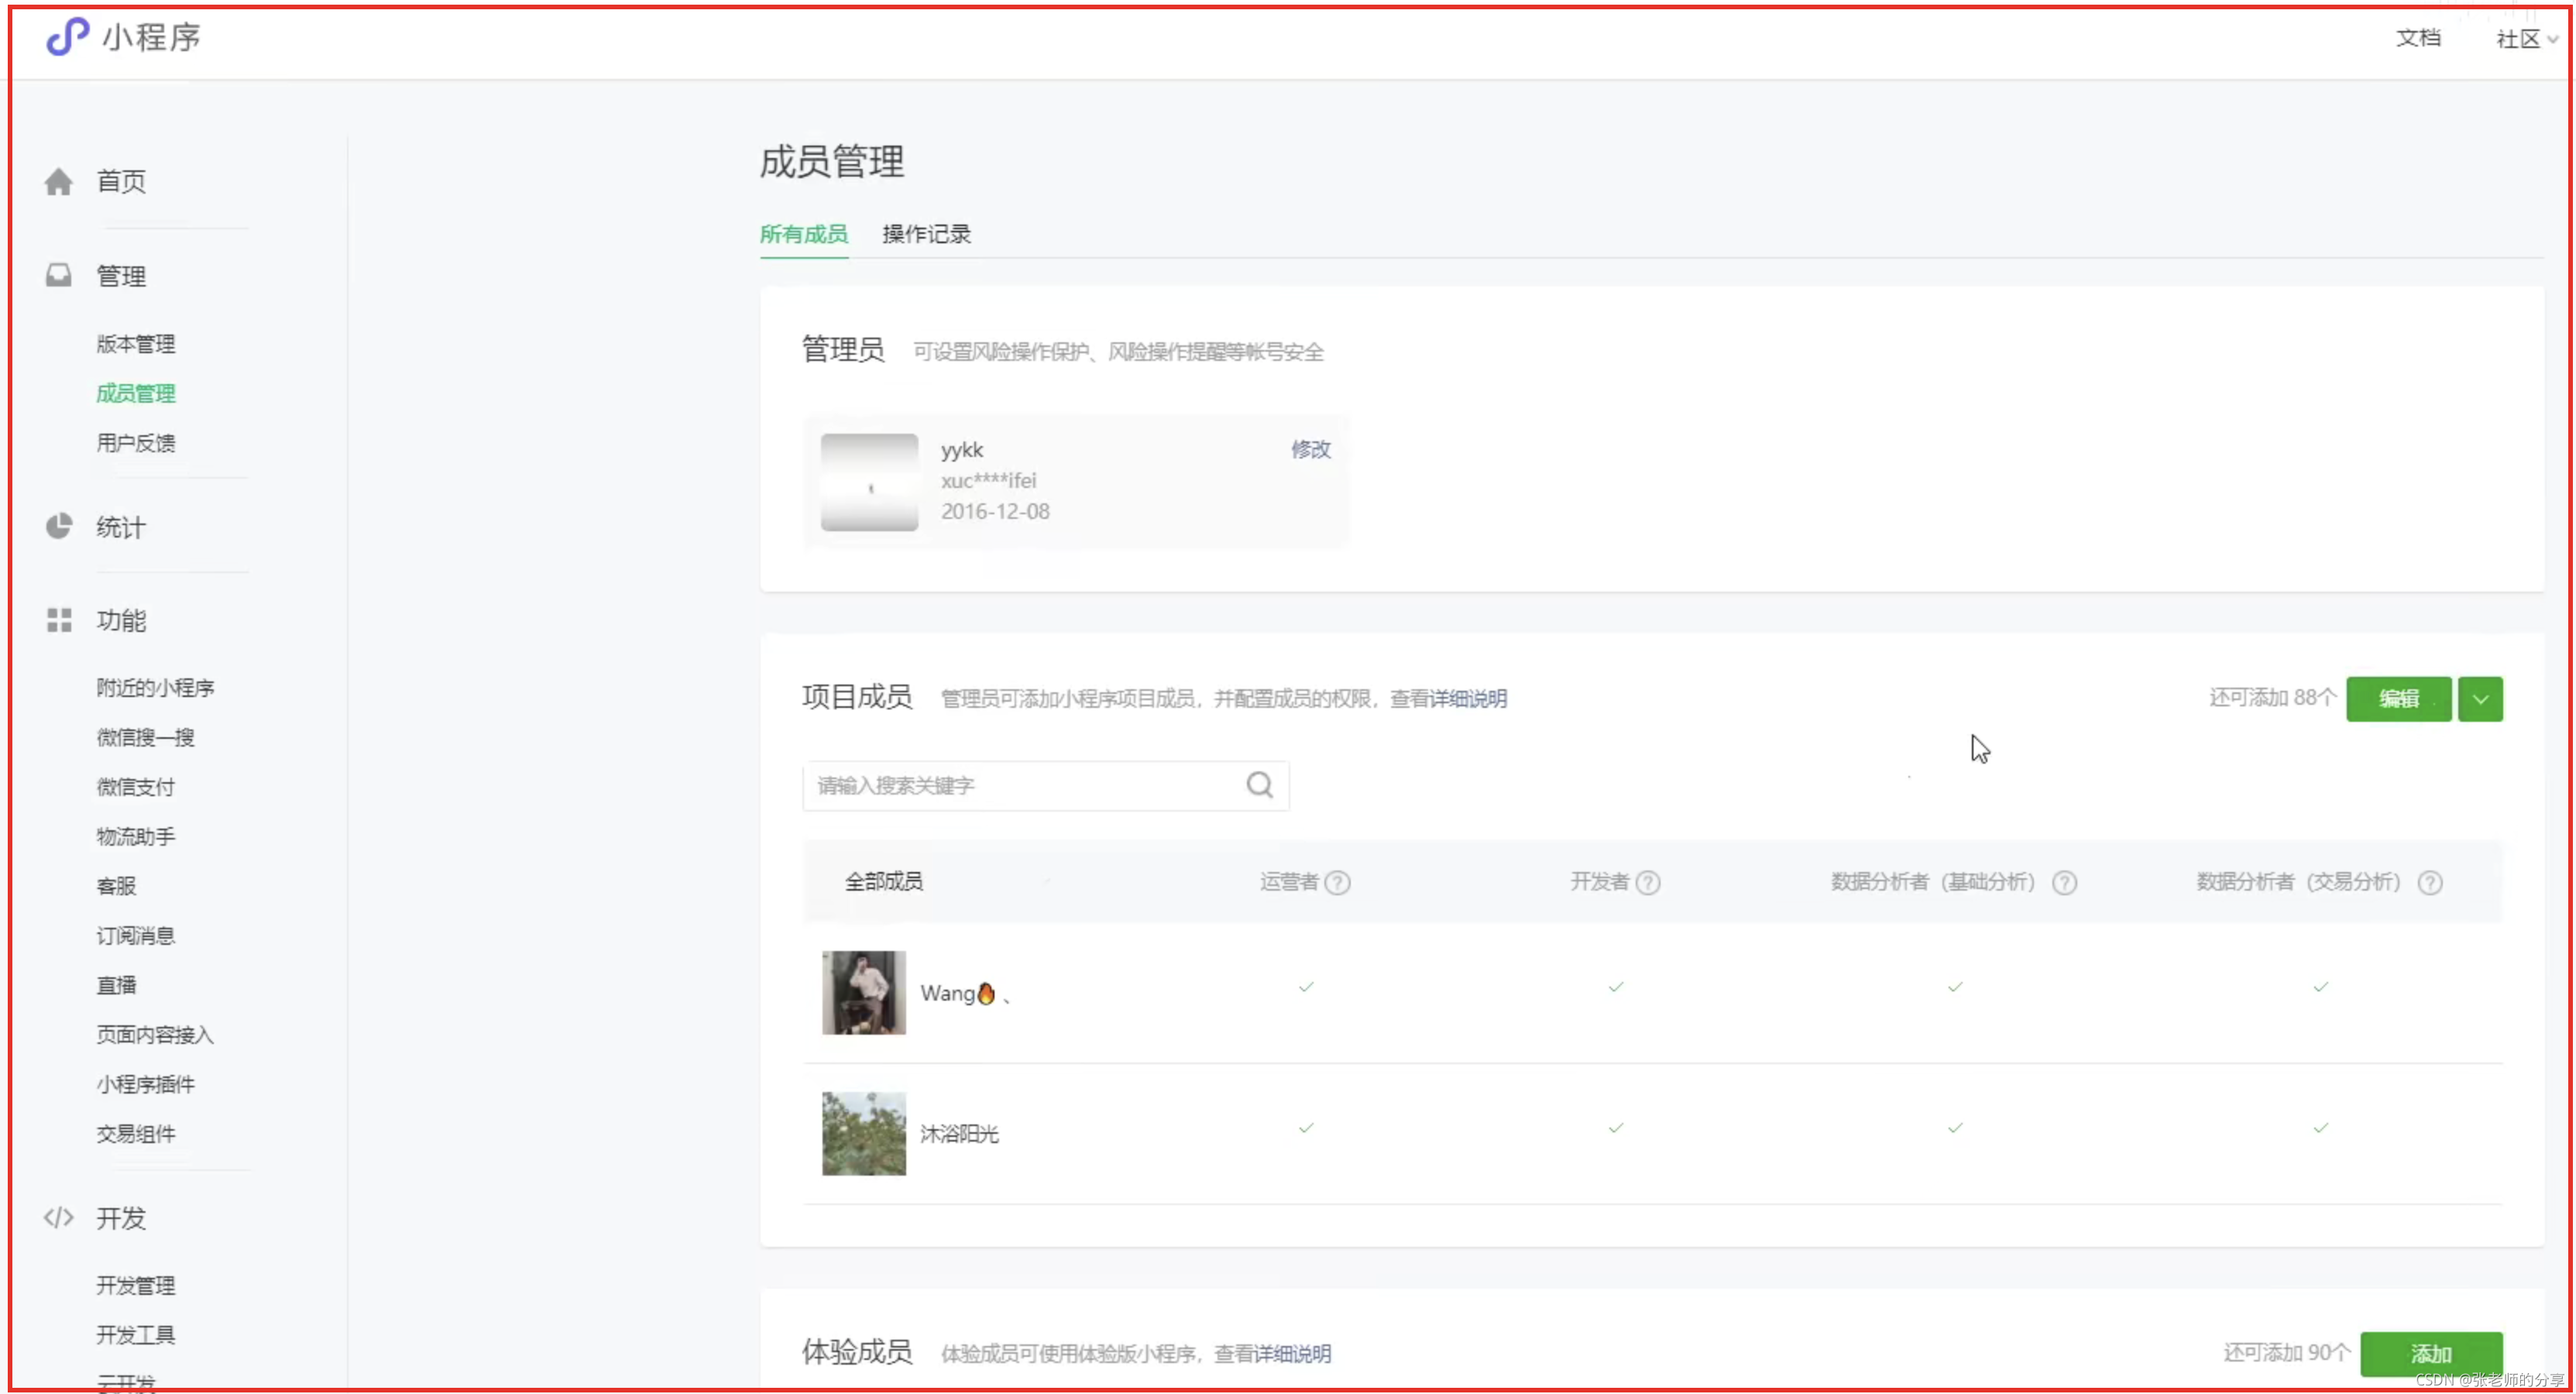Click the search magnifier icon
Image resolution: width=2576 pixels, height=1394 pixels.
1259,785
